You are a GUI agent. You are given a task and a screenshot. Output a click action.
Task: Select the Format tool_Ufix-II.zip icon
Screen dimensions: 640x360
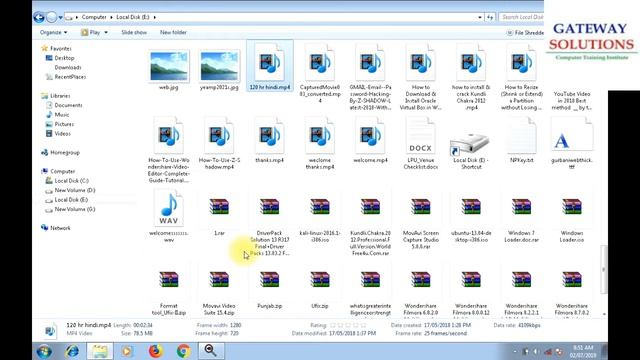pos(169,280)
